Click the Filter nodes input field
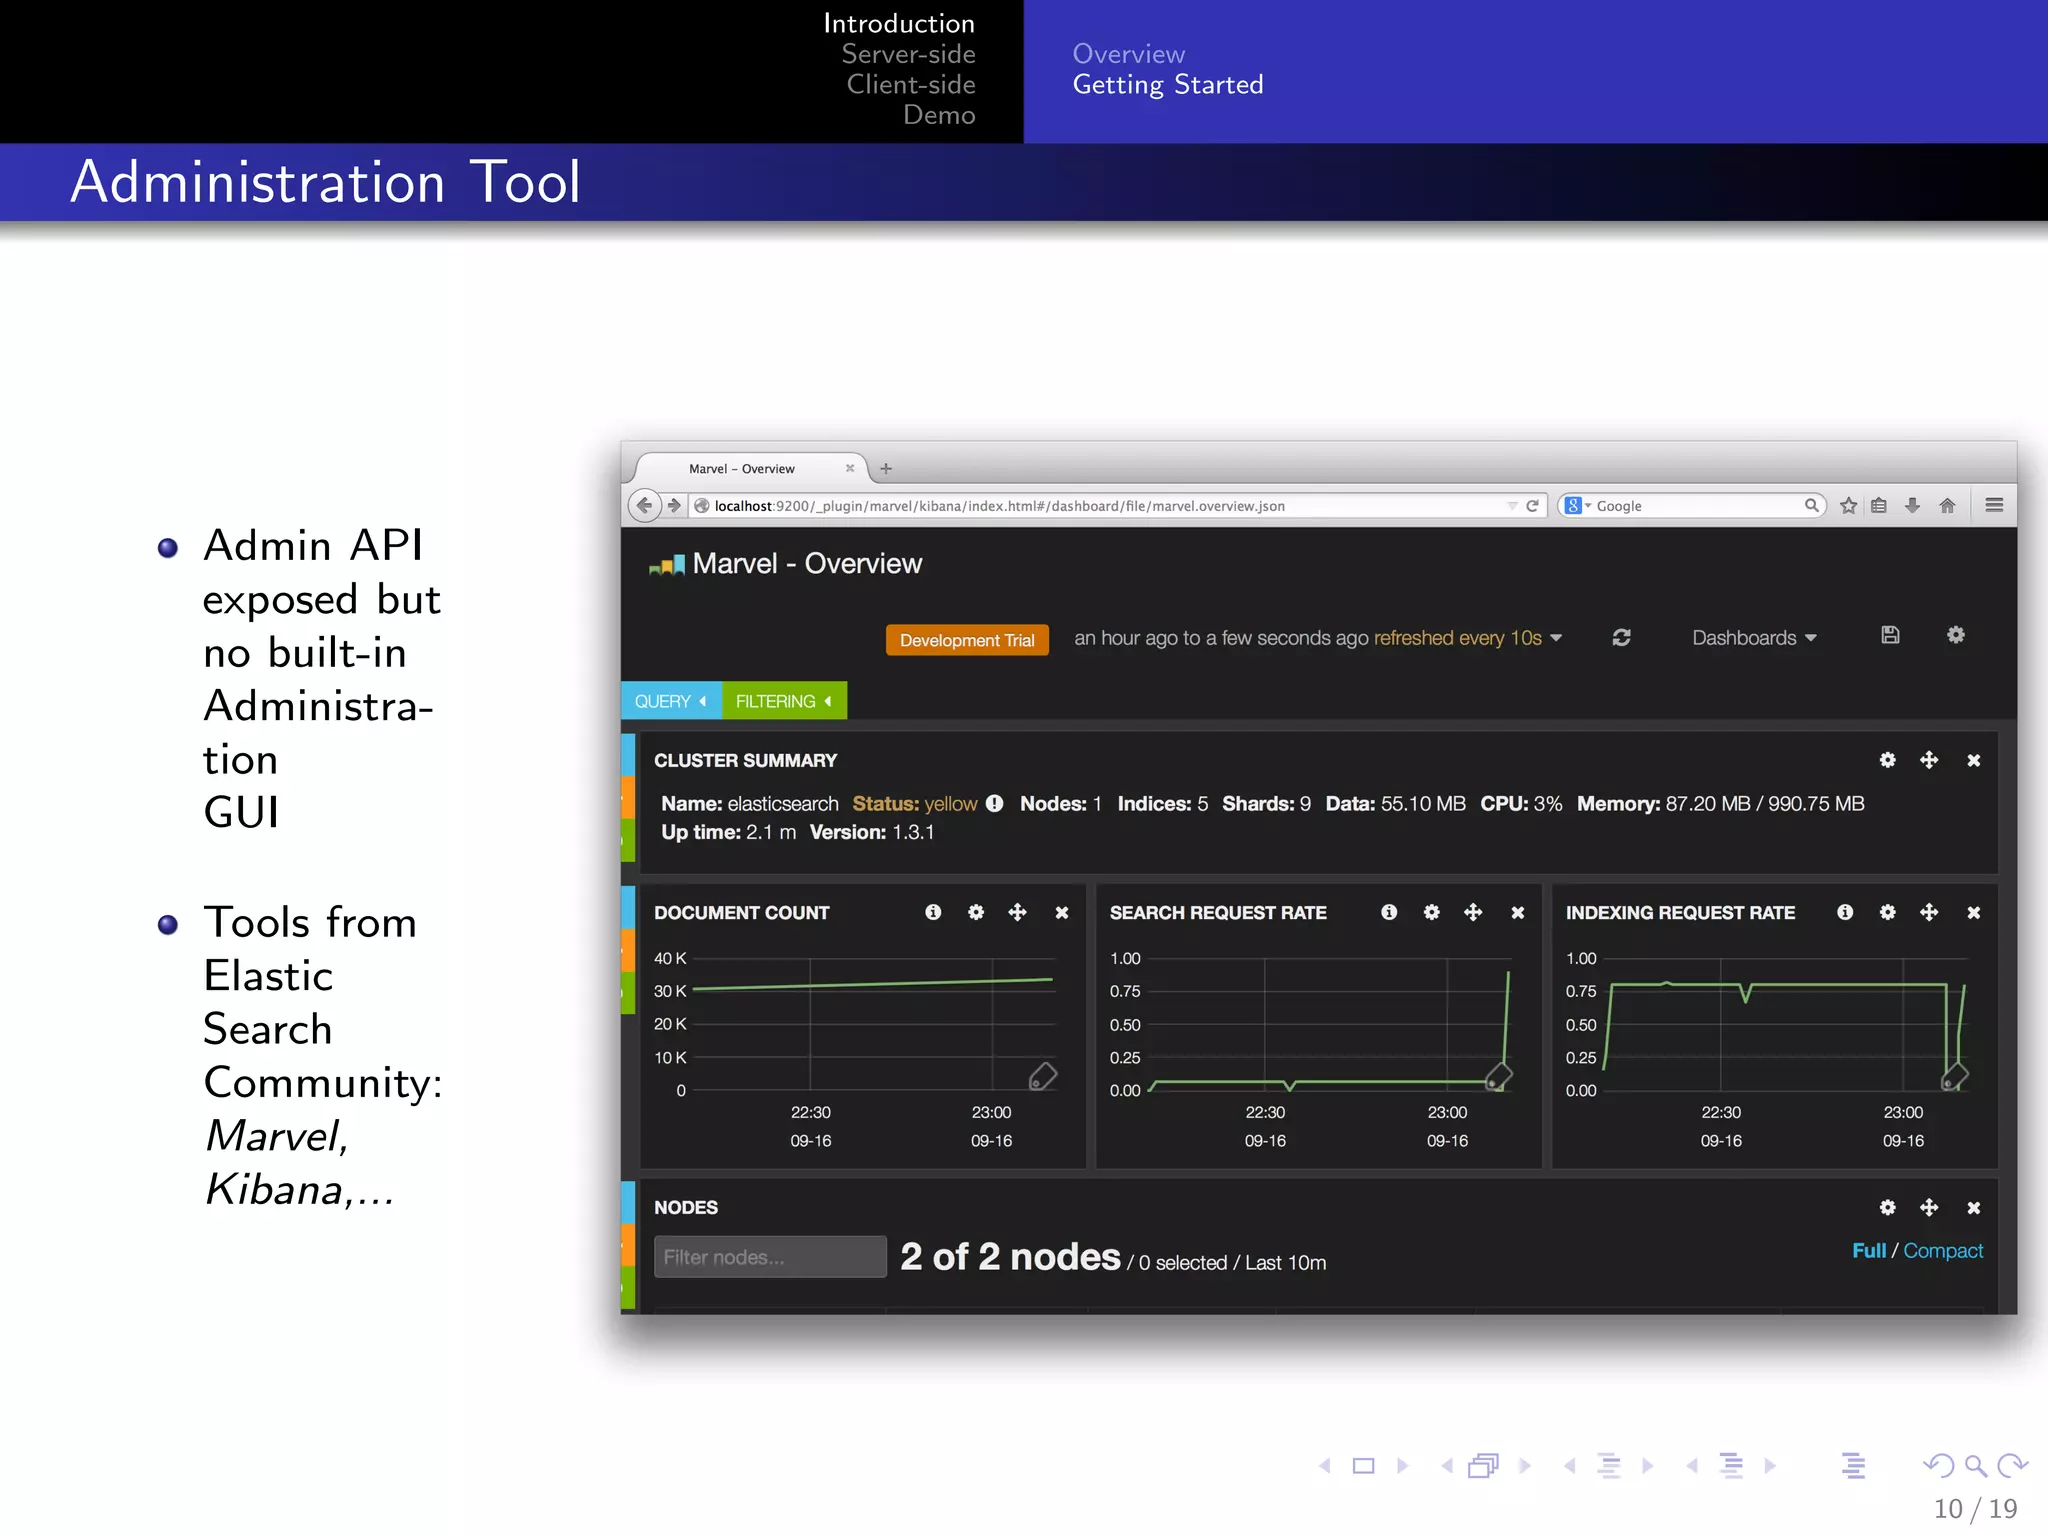 tap(769, 1257)
